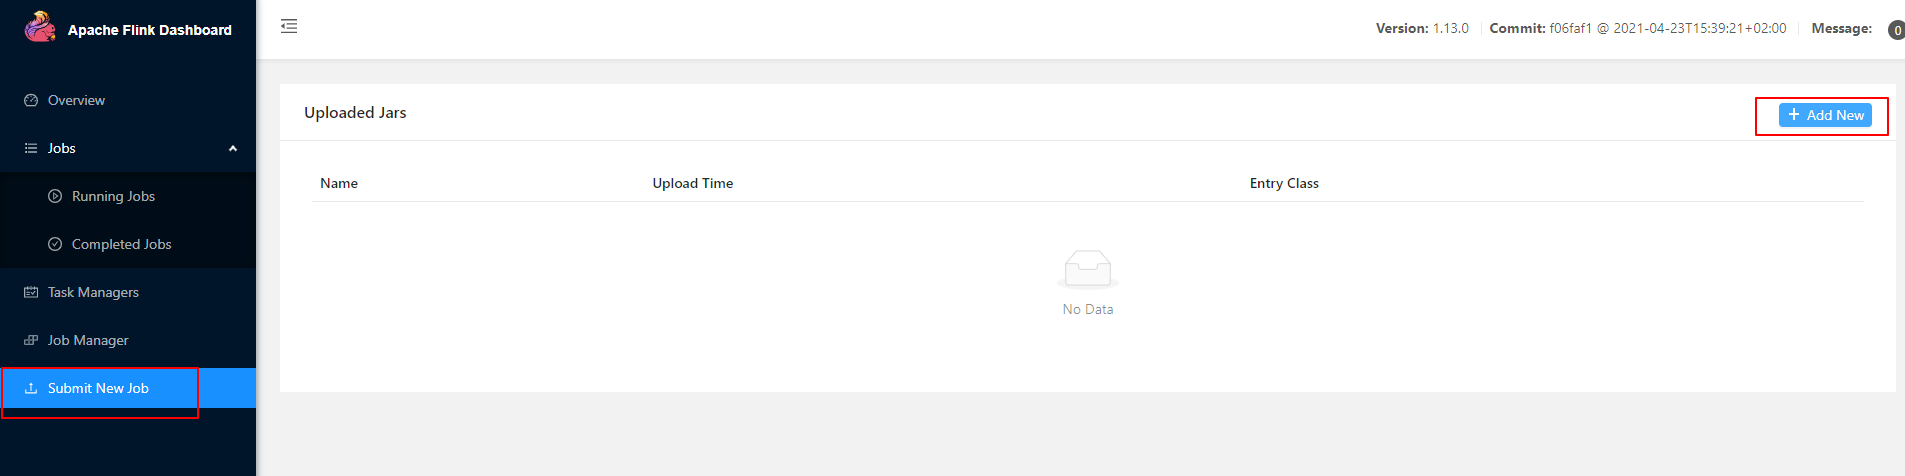Click the Running Jobs play icon
The height and width of the screenshot is (476, 1905).
tap(55, 196)
